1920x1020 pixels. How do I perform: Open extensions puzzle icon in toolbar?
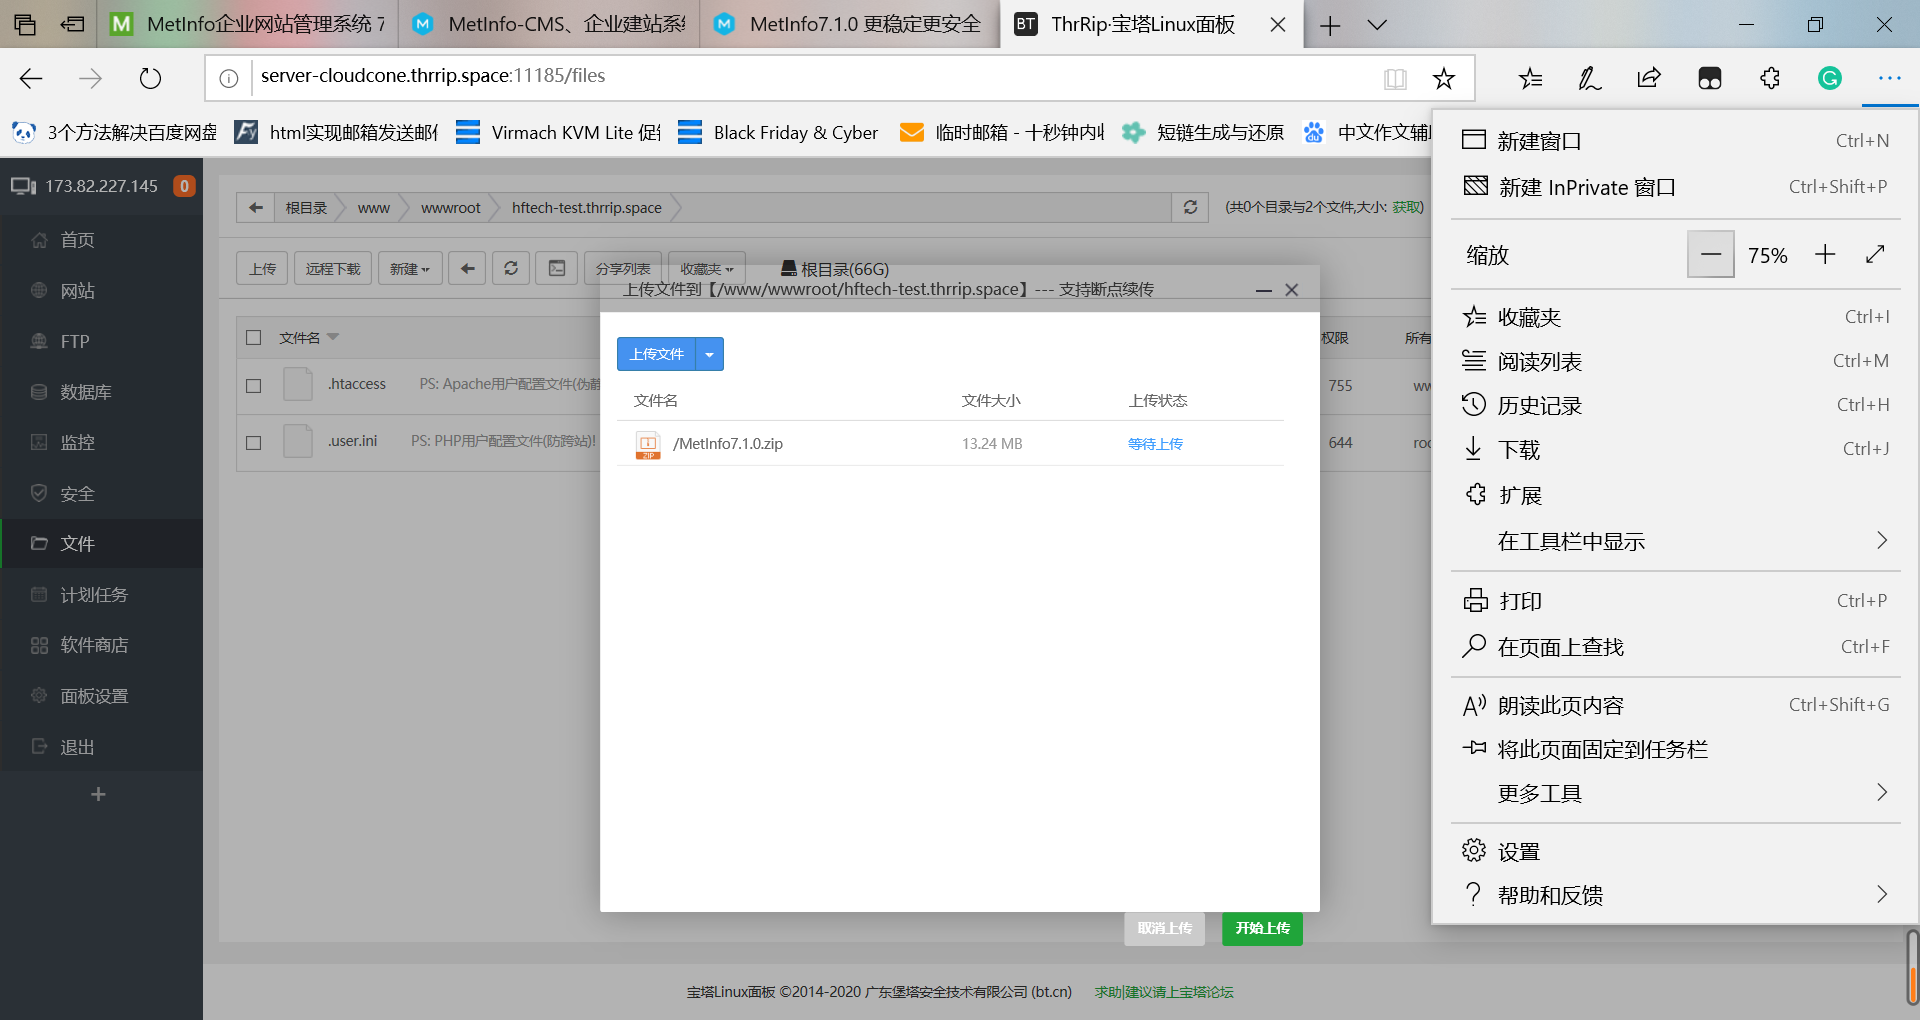(1770, 78)
